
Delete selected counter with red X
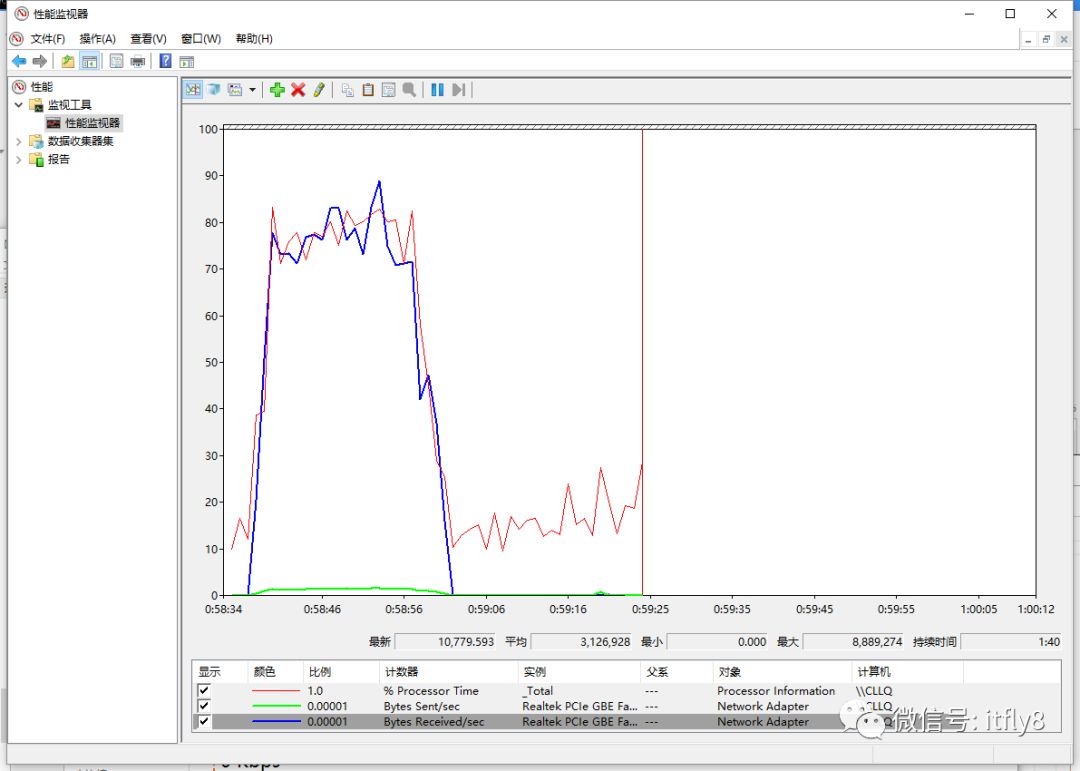(298, 90)
